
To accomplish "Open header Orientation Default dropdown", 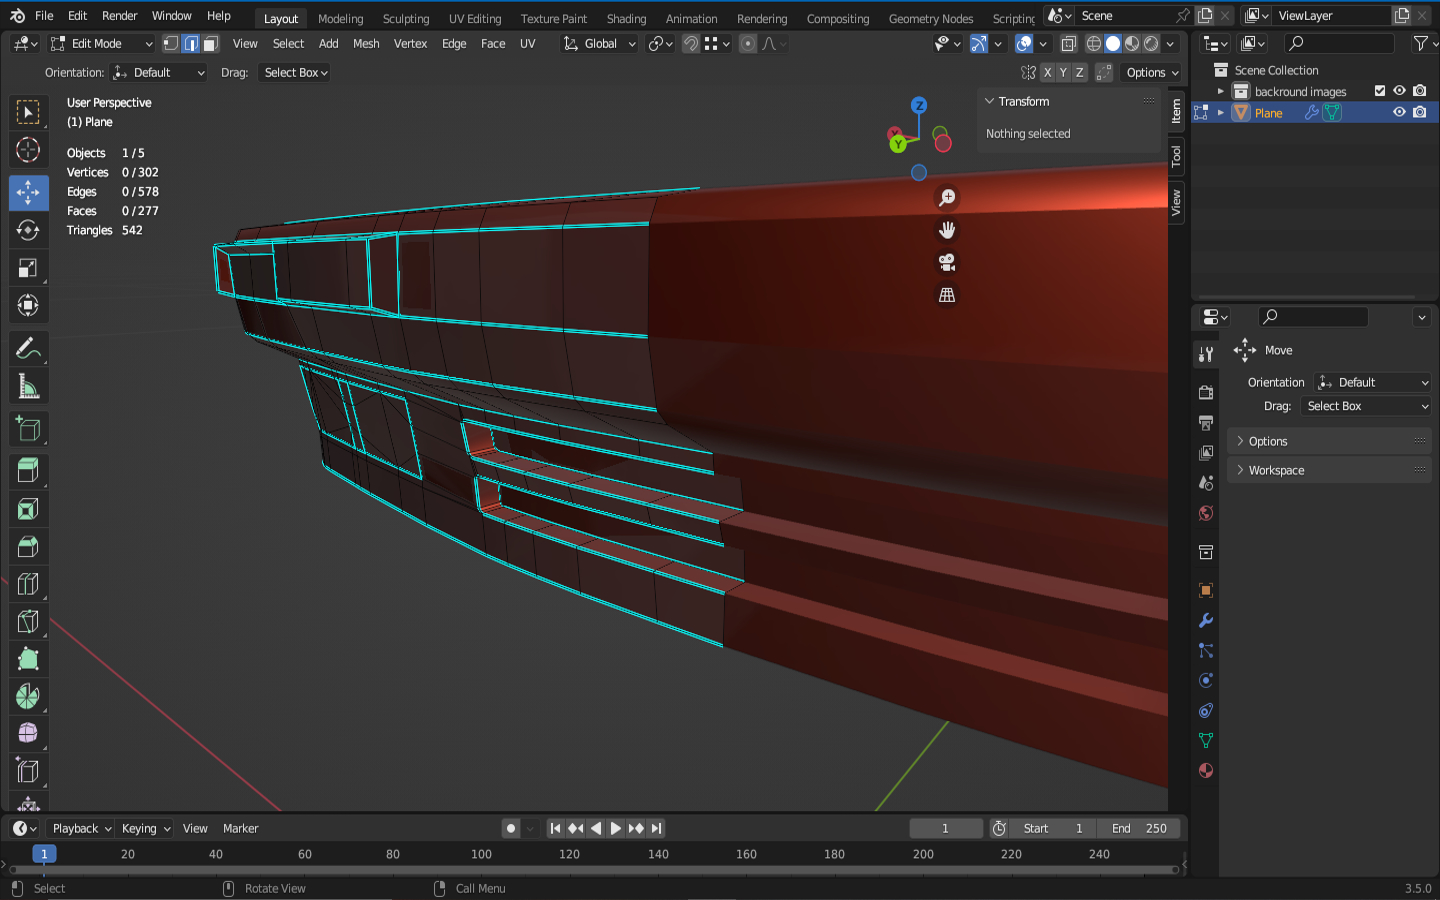I will coord(158,73).
